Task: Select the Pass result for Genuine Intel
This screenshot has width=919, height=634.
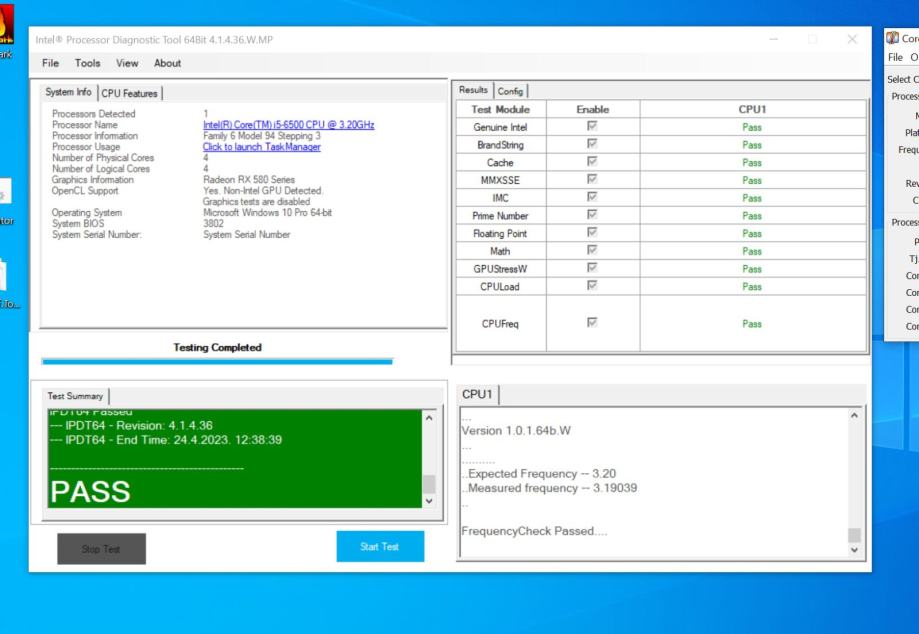Action: pos(752,127)
